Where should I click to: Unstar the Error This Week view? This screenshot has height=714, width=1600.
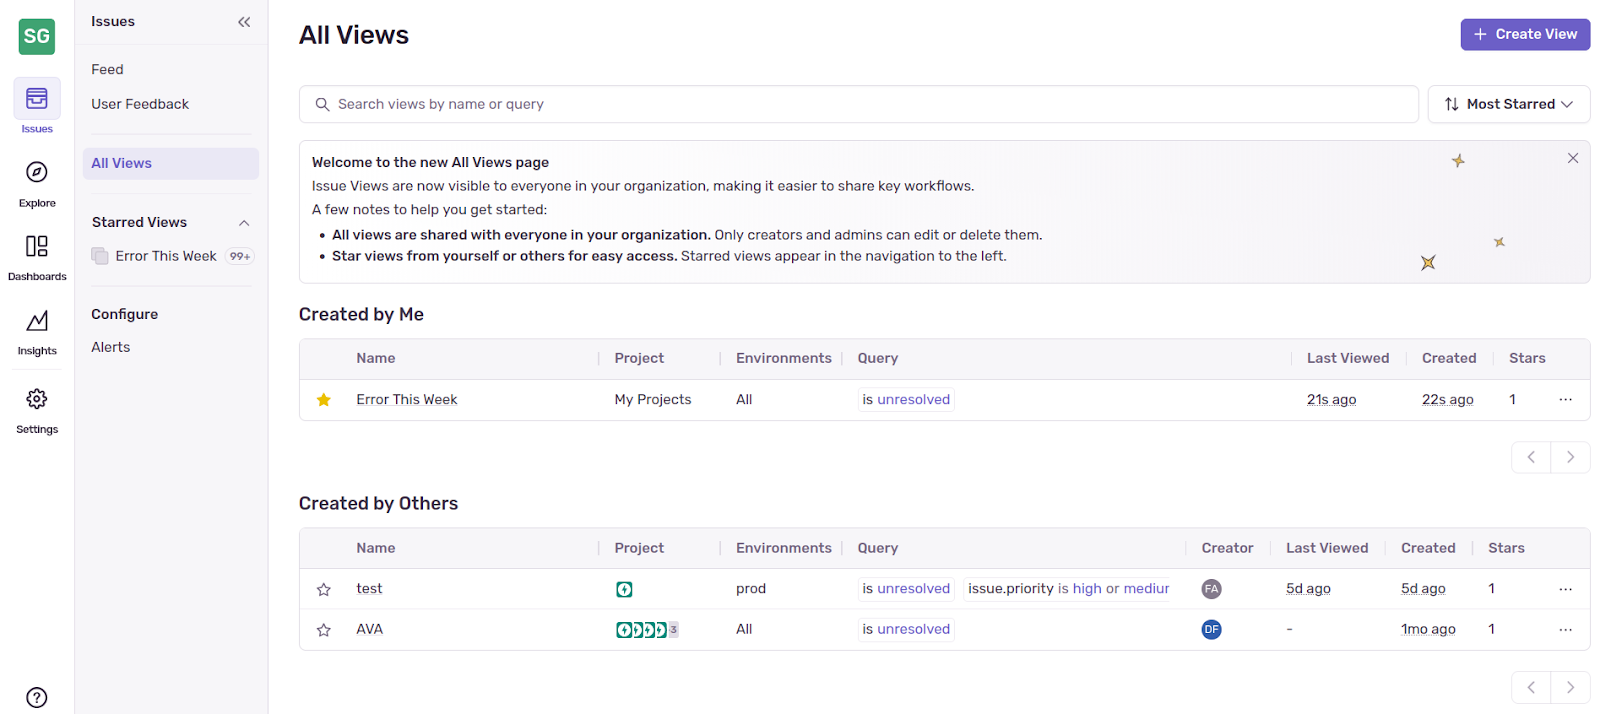pos(324,400)
